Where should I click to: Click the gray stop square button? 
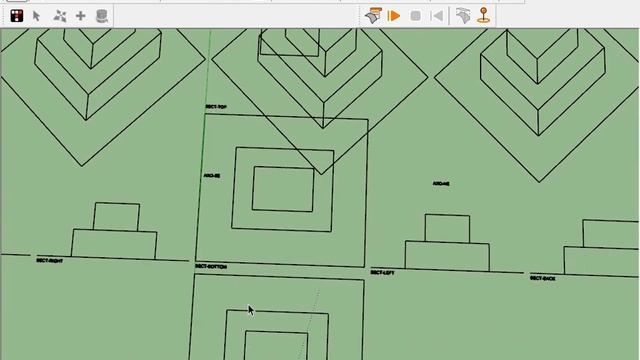tap(416, 16)
